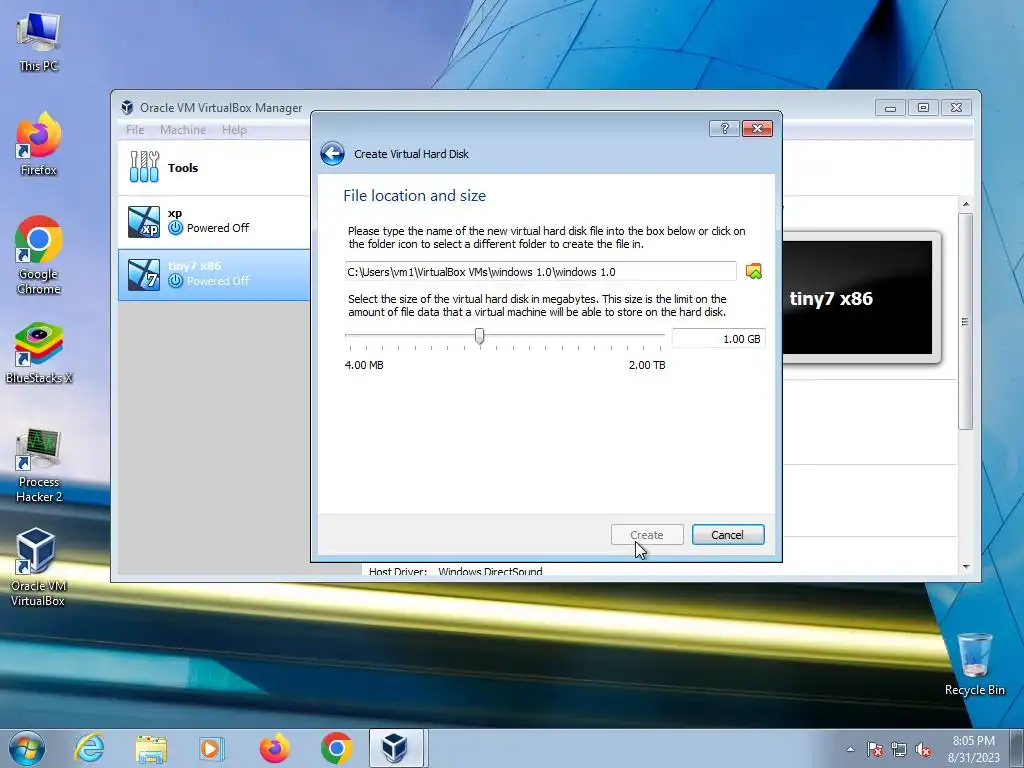This screenshot has width=1024, height=768.
Task: Close the Create Virtual Hard Disk dialog
Action: (x=758, y=129)
